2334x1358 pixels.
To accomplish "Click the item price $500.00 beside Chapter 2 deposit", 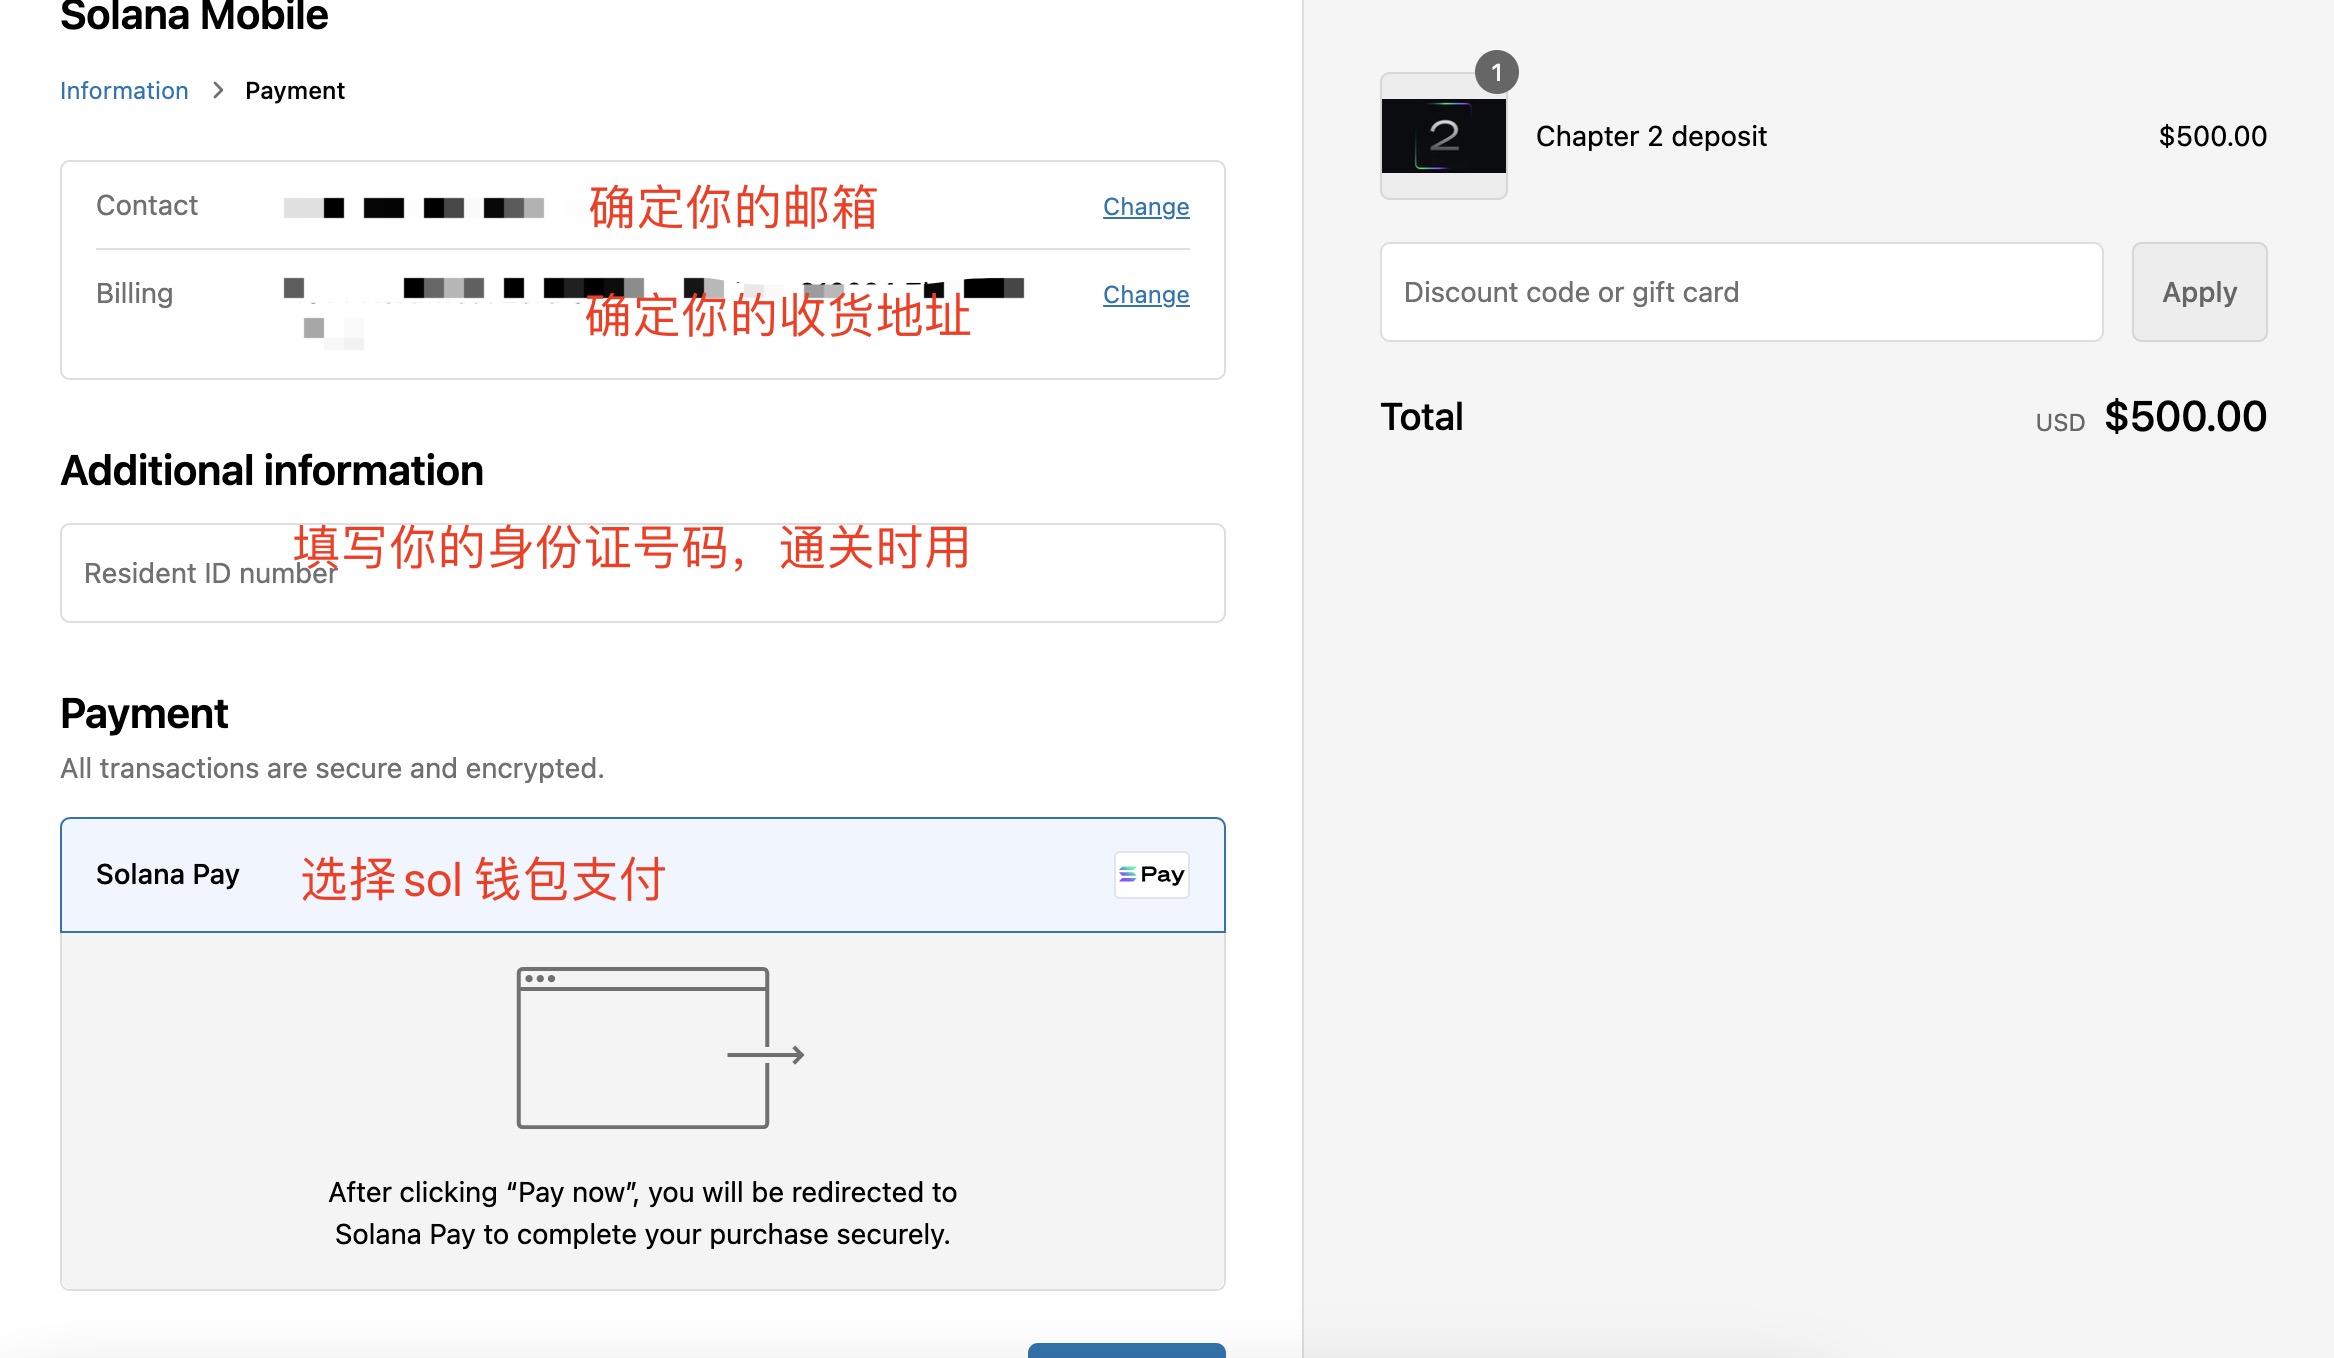I will [2212, 136].
